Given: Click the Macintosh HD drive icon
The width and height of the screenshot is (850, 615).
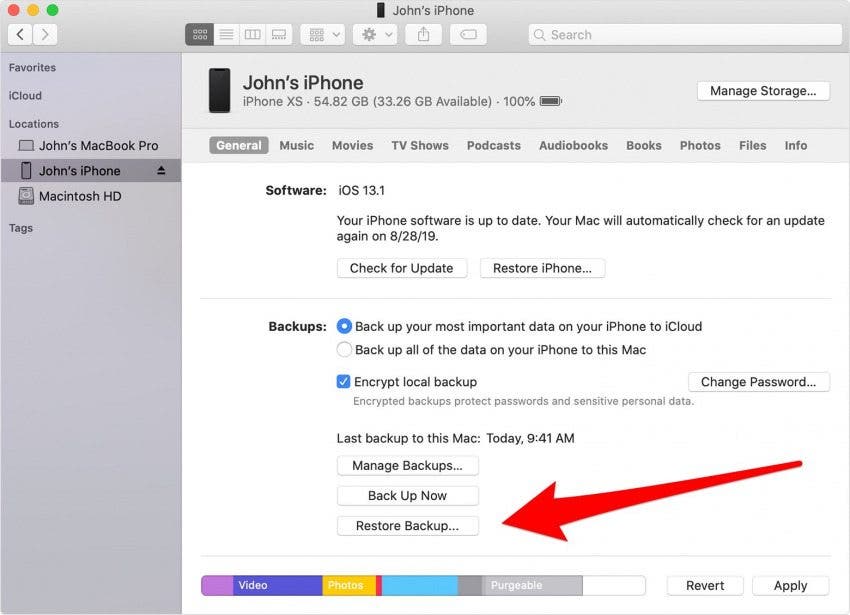Looking at the screenshot, I should tap(26, 196).
